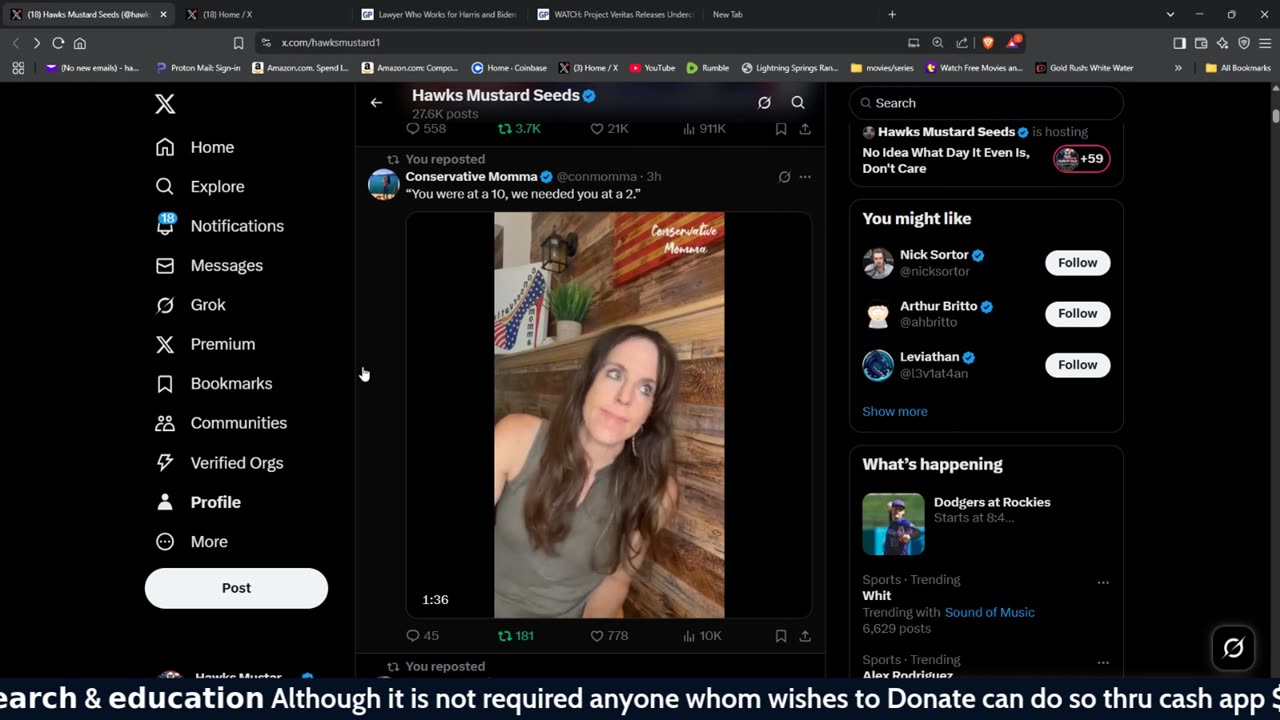Click Grok icon on Conservative Momma post
1280x720 pixels.
(784, 177)
